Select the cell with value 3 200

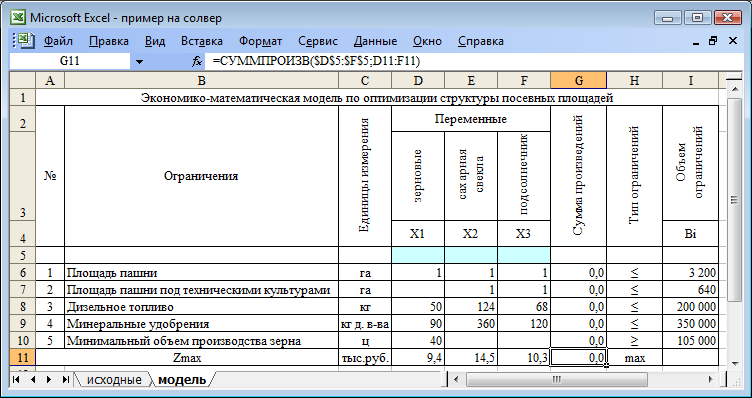(x=690, y=273)
